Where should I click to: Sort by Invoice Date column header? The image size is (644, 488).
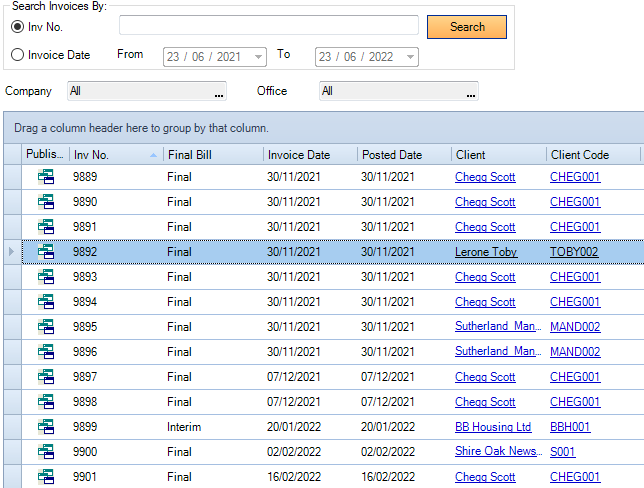point(310,155)
